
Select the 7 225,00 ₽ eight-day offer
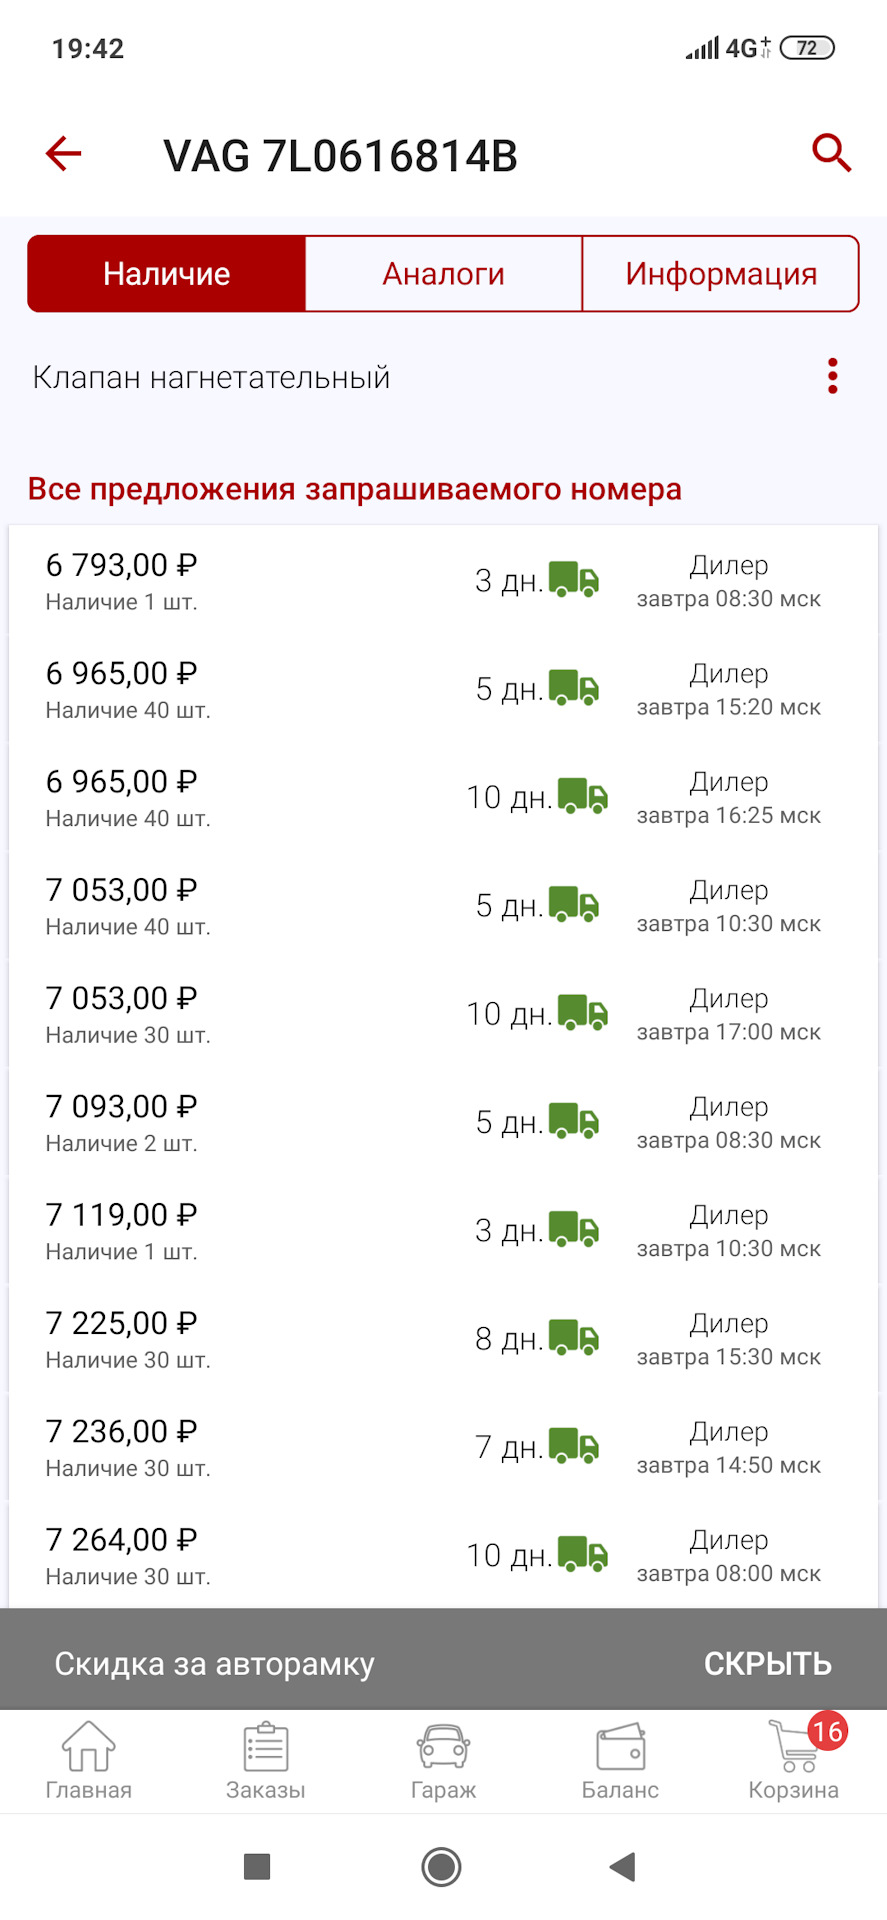[122, 1325]
